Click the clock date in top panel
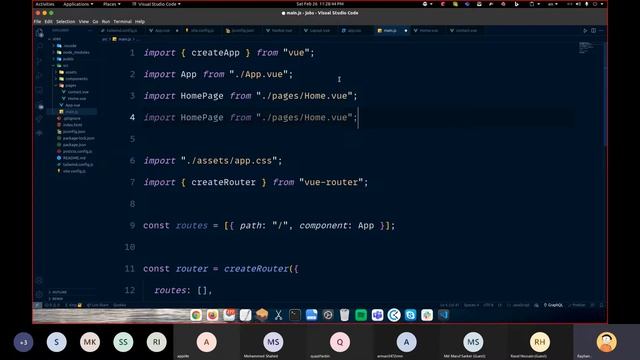Screen dimensions: 640x360 [320, 4]
